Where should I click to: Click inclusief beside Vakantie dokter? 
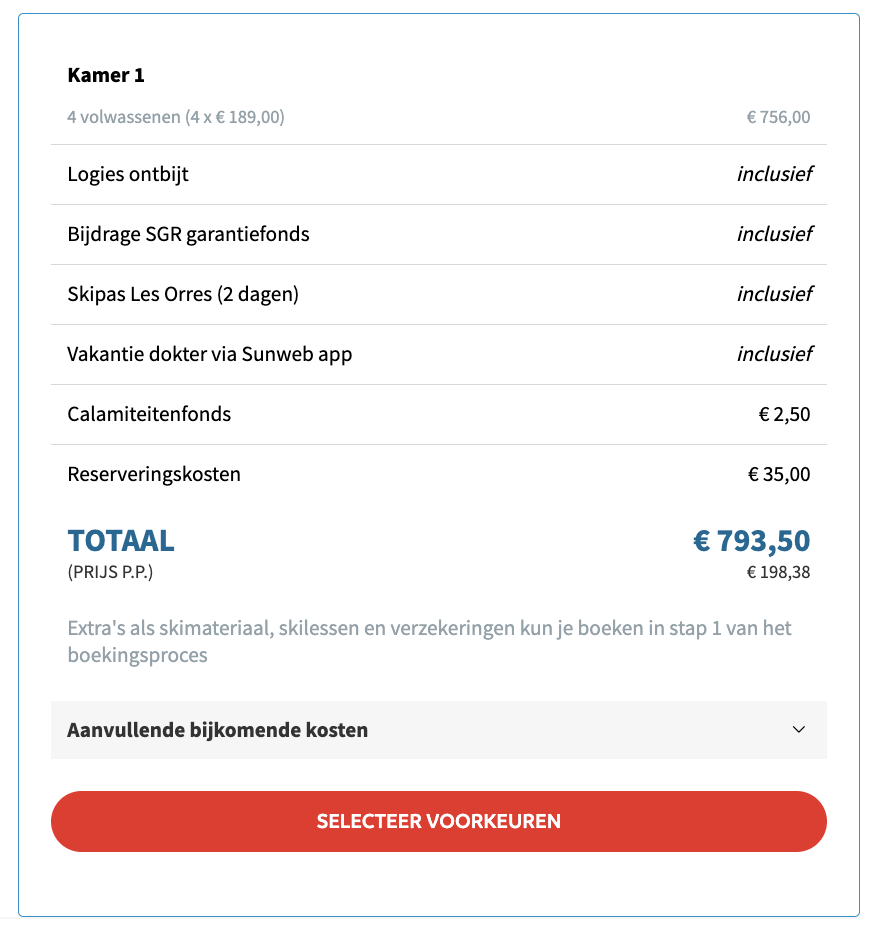point(774,354)
